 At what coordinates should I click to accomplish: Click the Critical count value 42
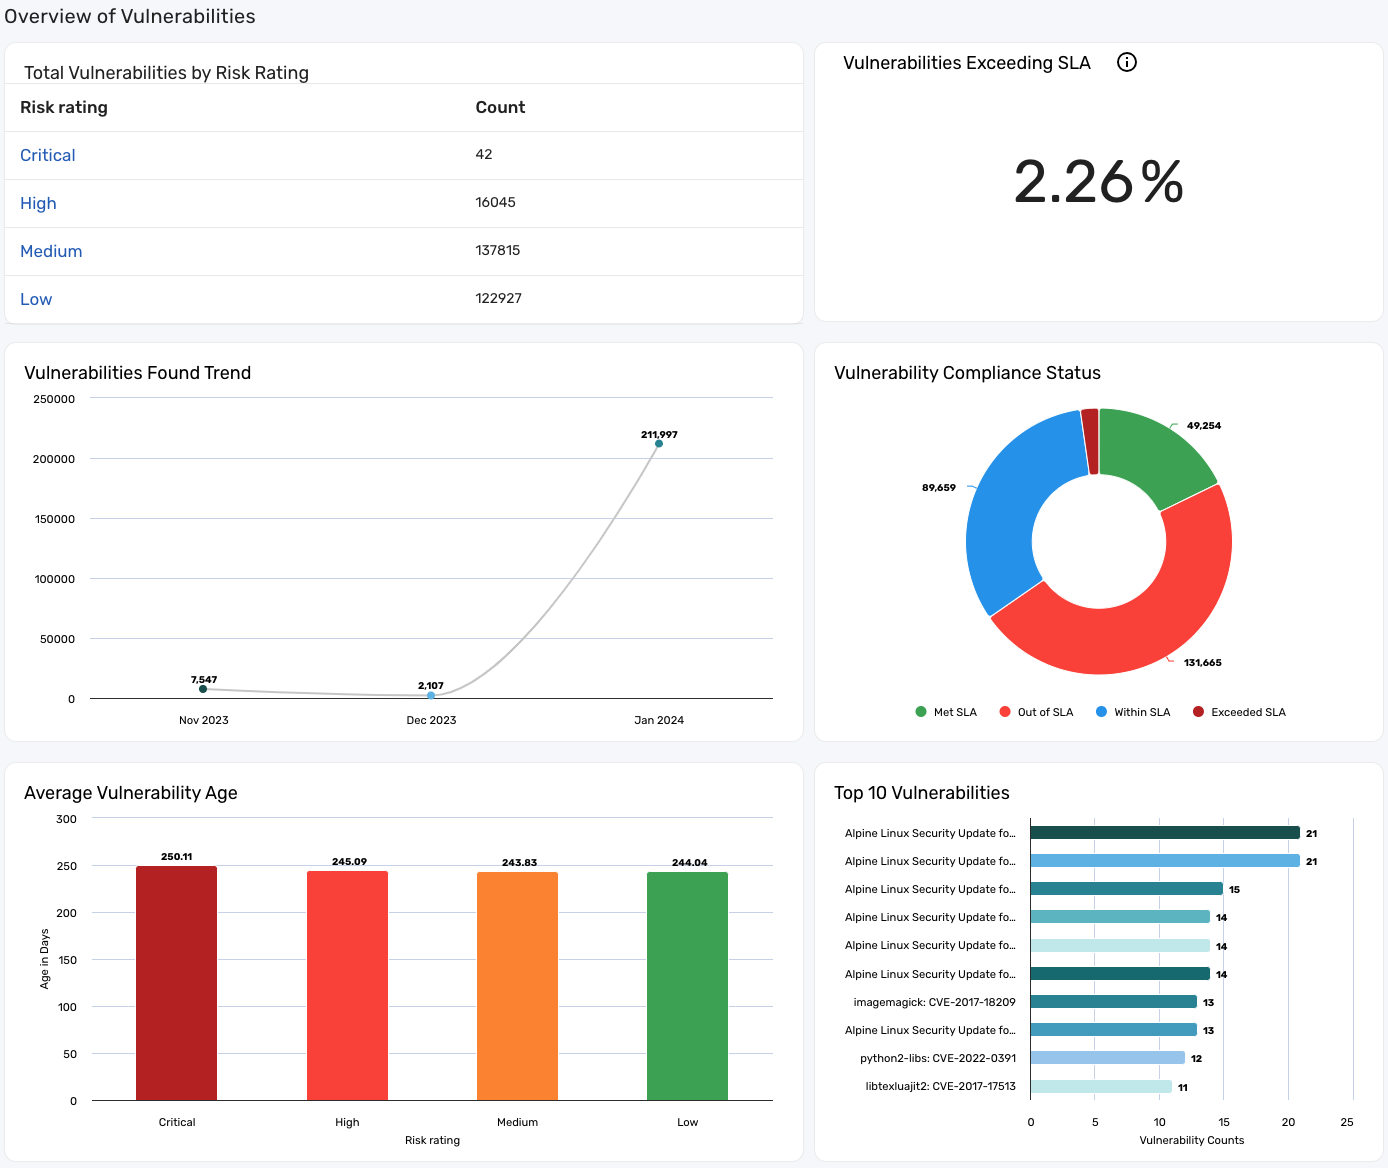484,154
